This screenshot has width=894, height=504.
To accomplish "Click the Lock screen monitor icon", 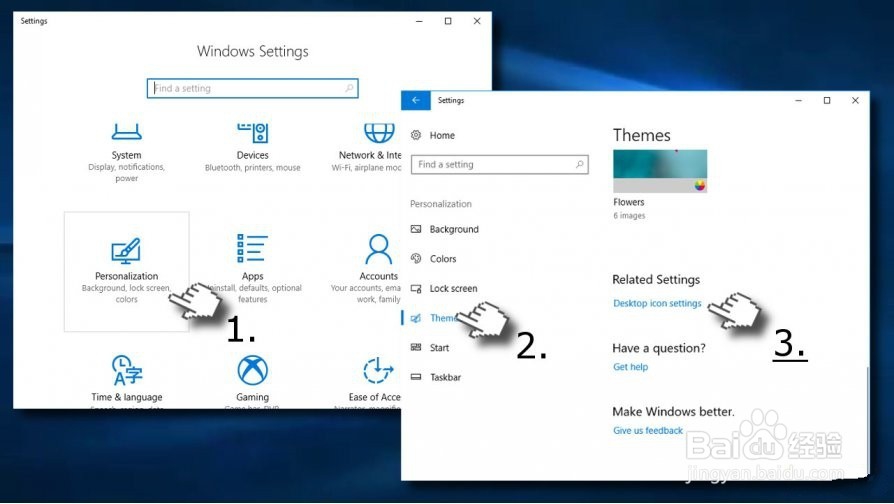I will pyautogui.click(x=416, y=288).
